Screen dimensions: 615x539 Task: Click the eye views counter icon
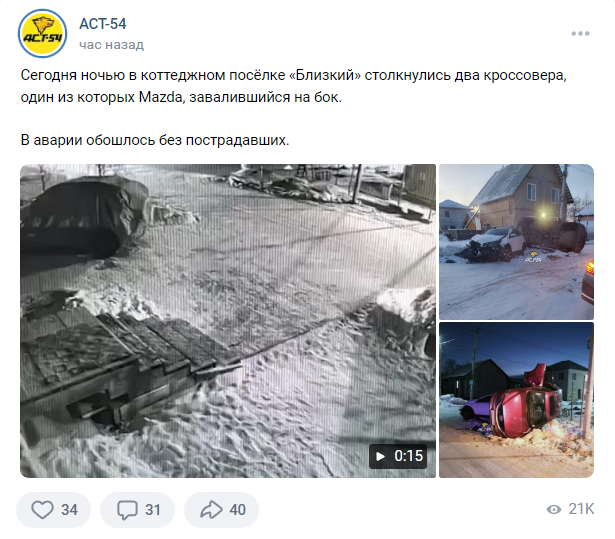click(x=554, y=509)
